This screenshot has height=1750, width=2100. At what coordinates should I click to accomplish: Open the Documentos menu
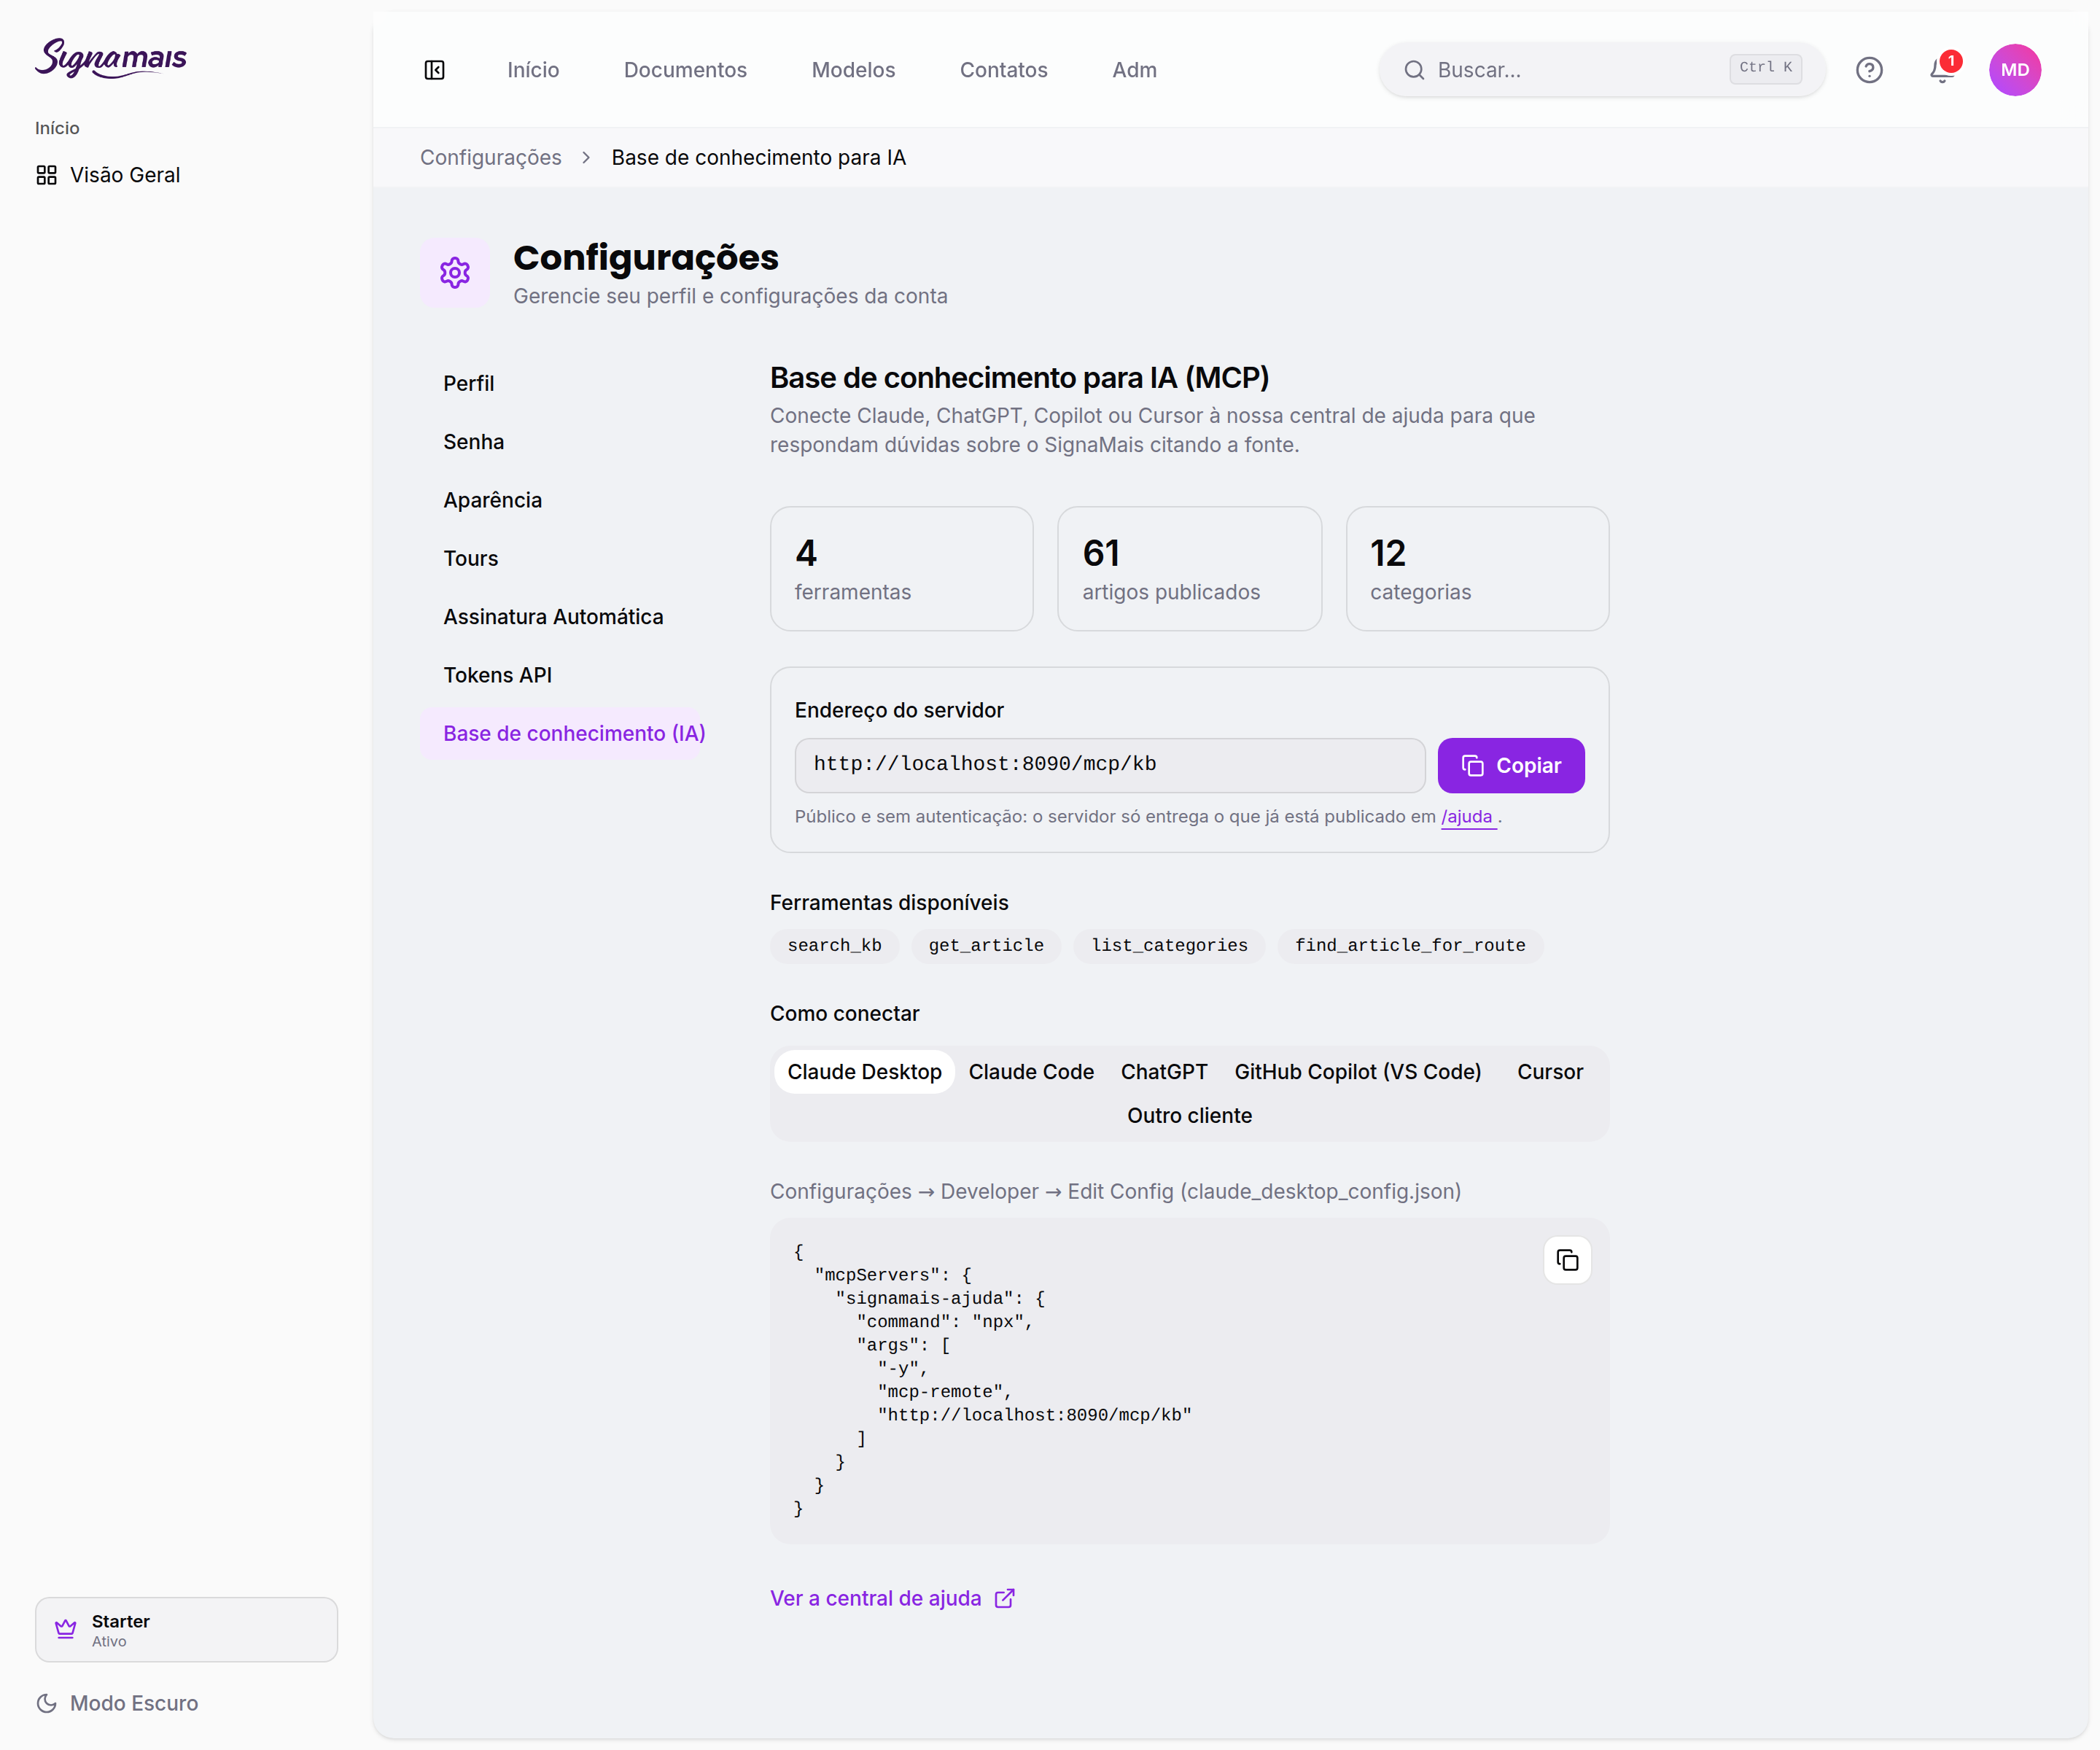[685, 70]
